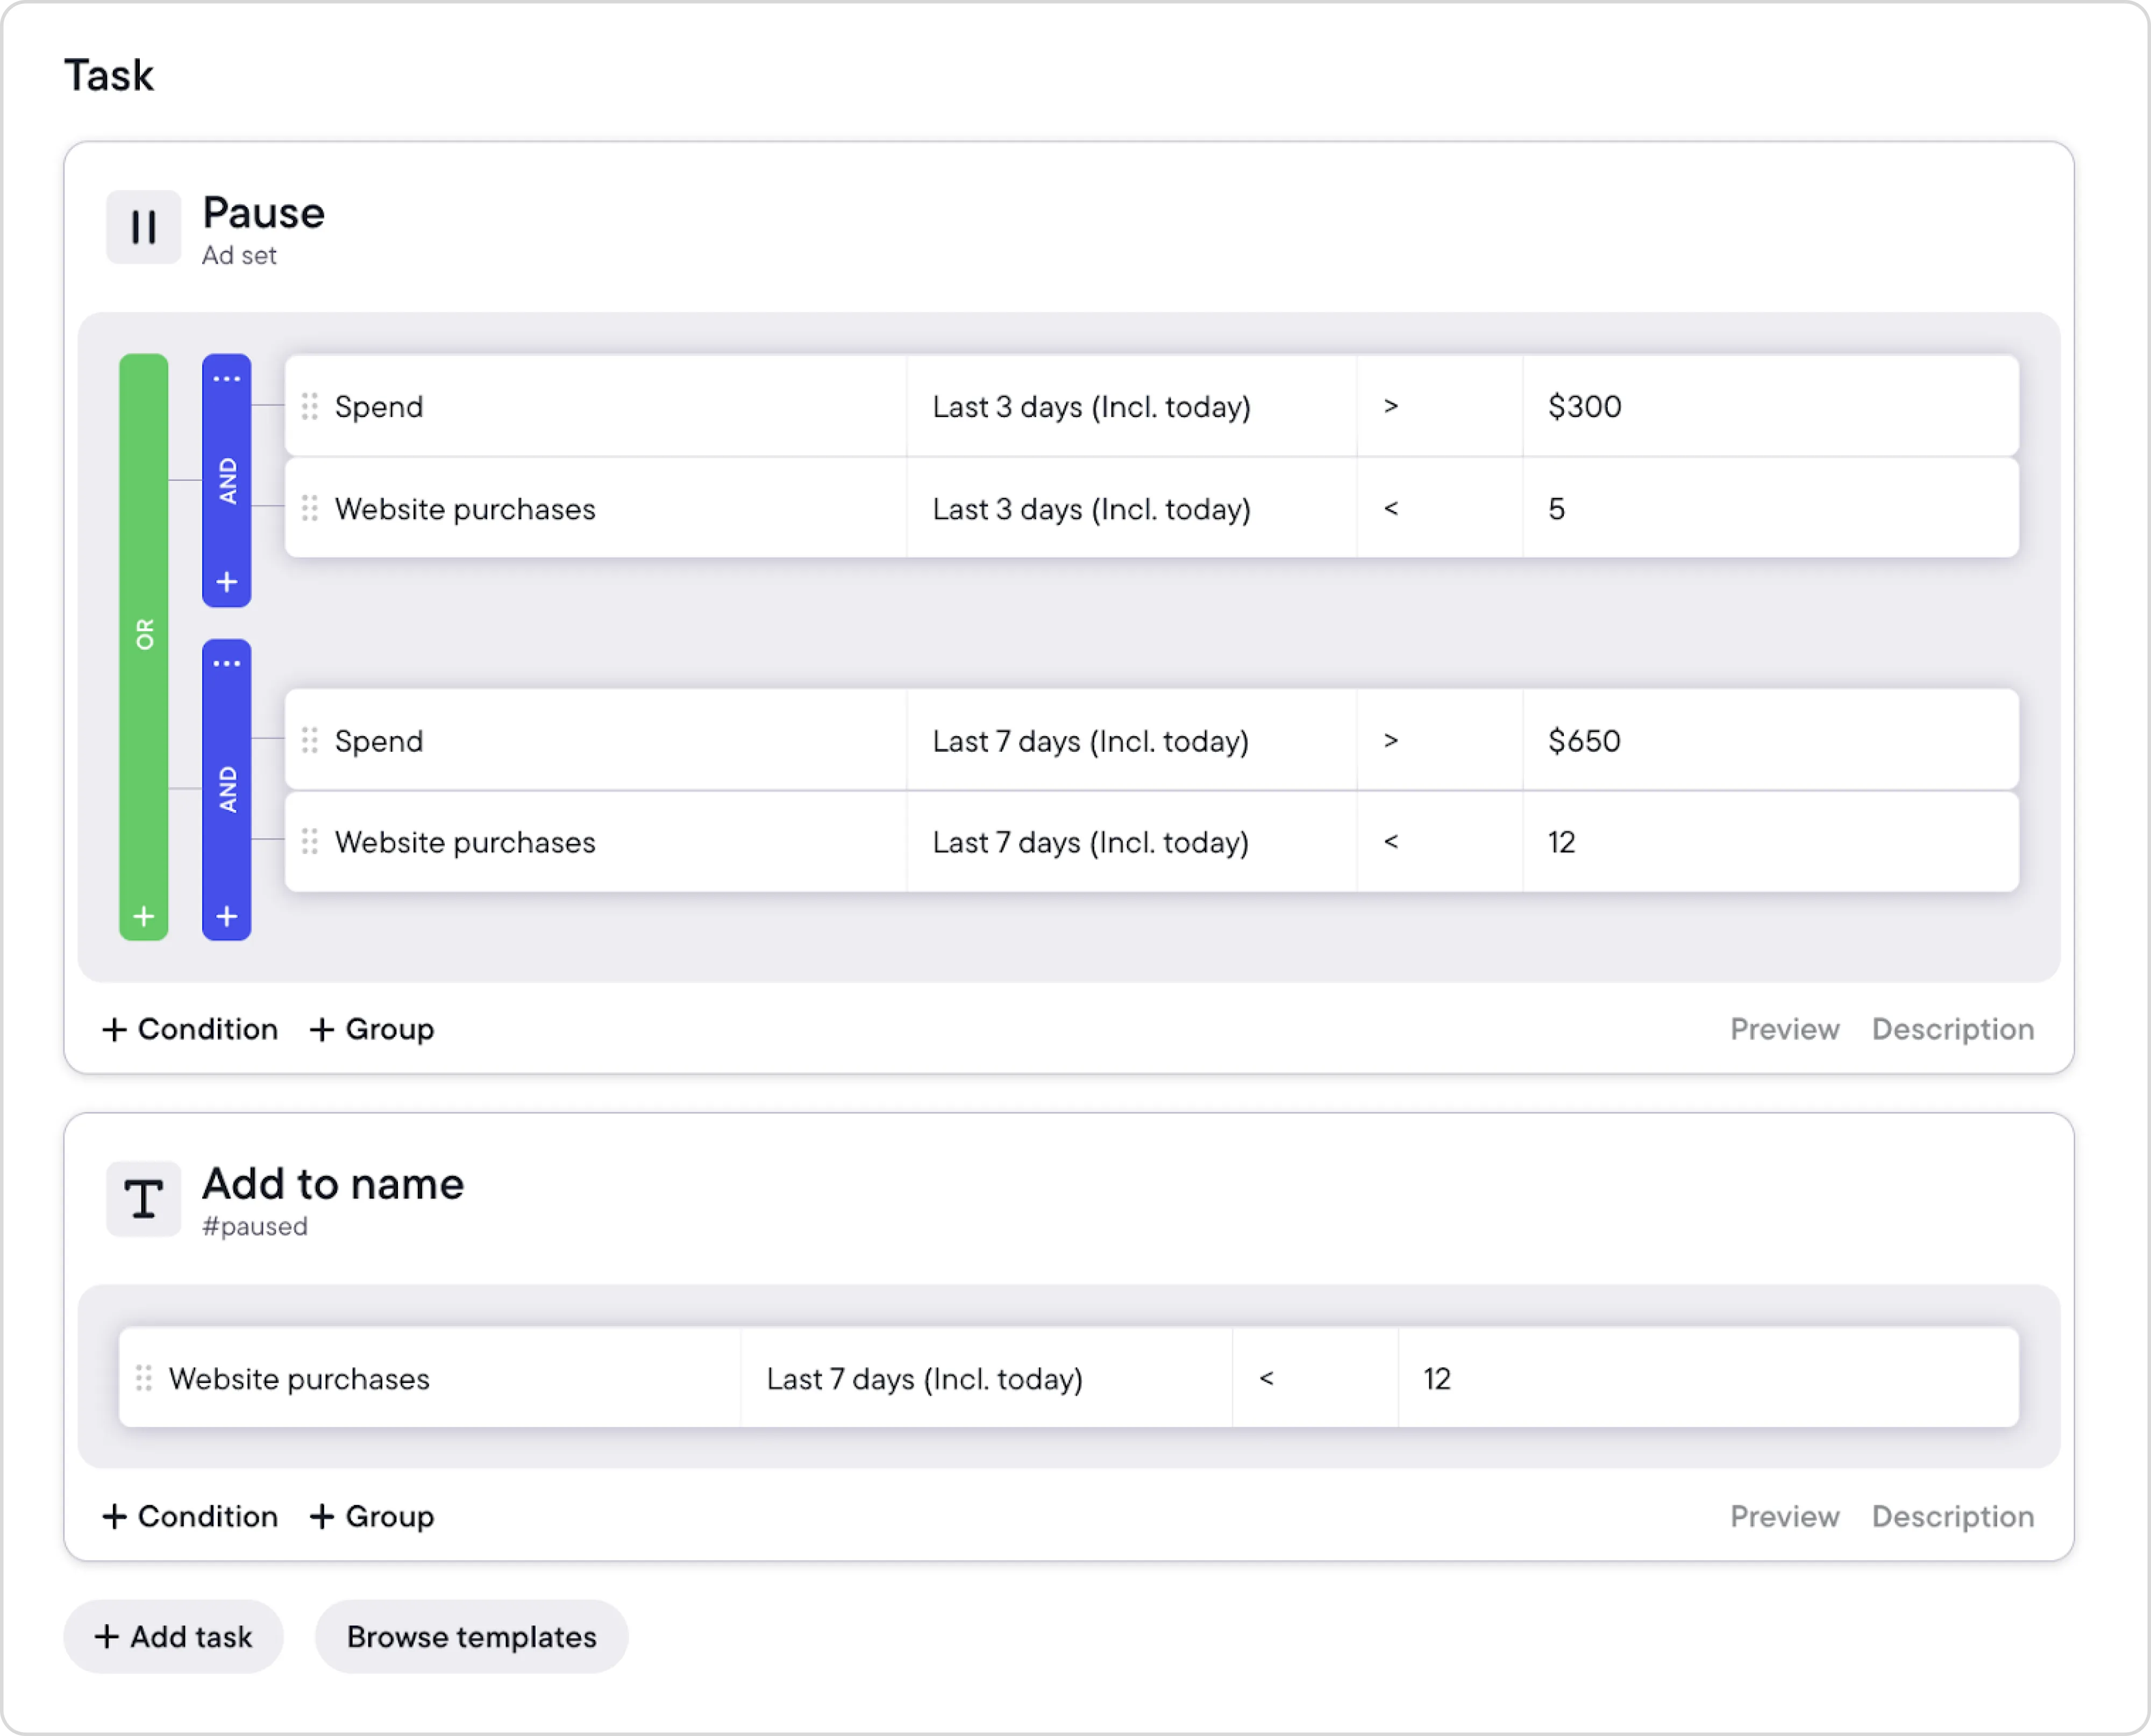The image size is (2151, 1736).
Task: Open Description in Add to name task
Action: [x=1952, y=1516]
